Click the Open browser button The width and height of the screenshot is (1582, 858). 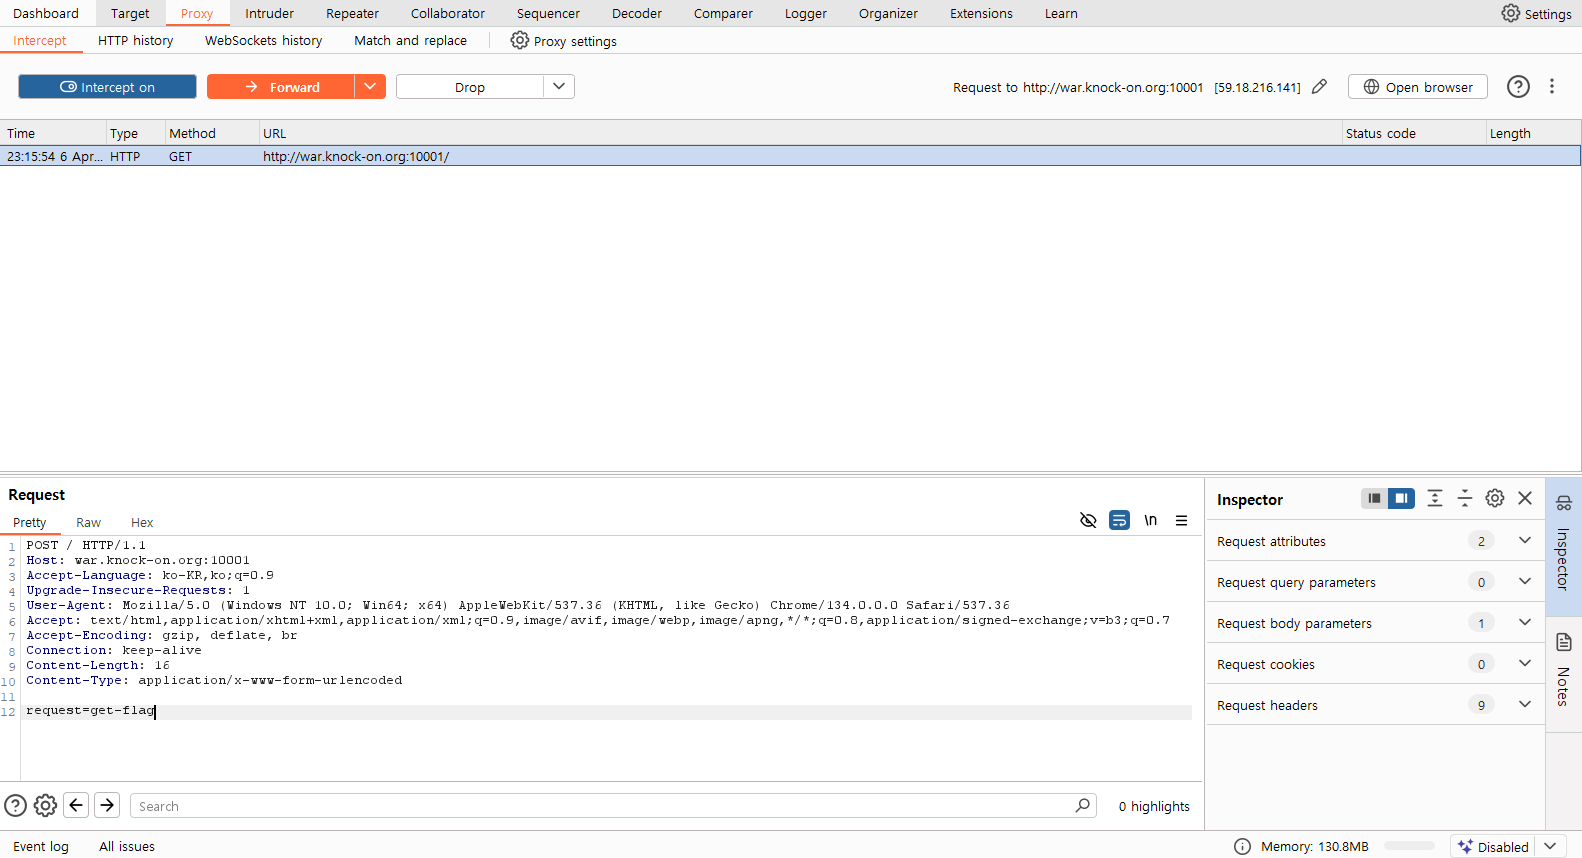click(1418, 87)
